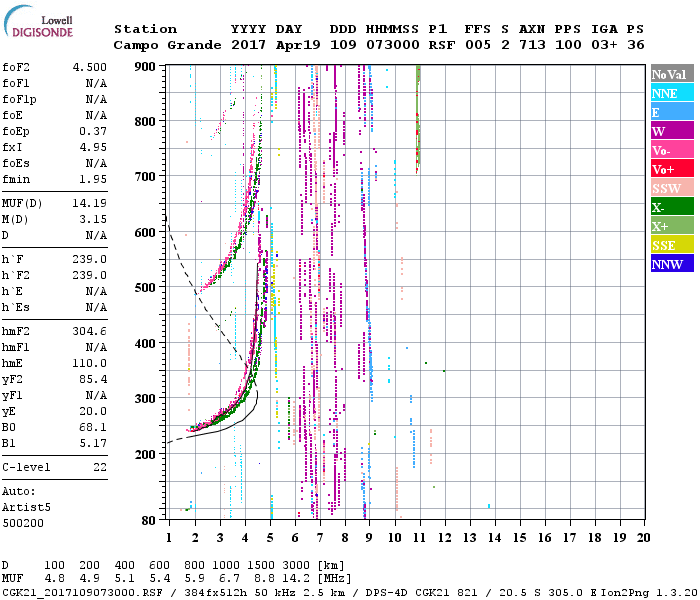Click the foEp value 0.37

click(x=93, y=131)
